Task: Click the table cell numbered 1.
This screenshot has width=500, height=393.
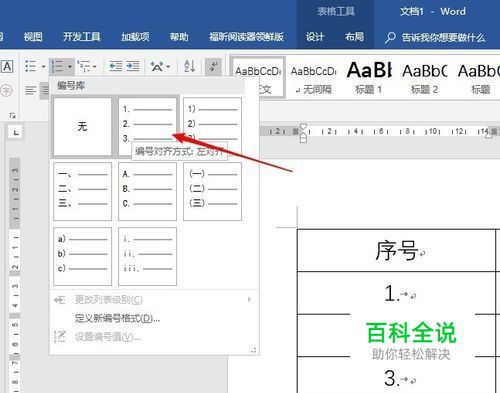Action: coord(396,293)
